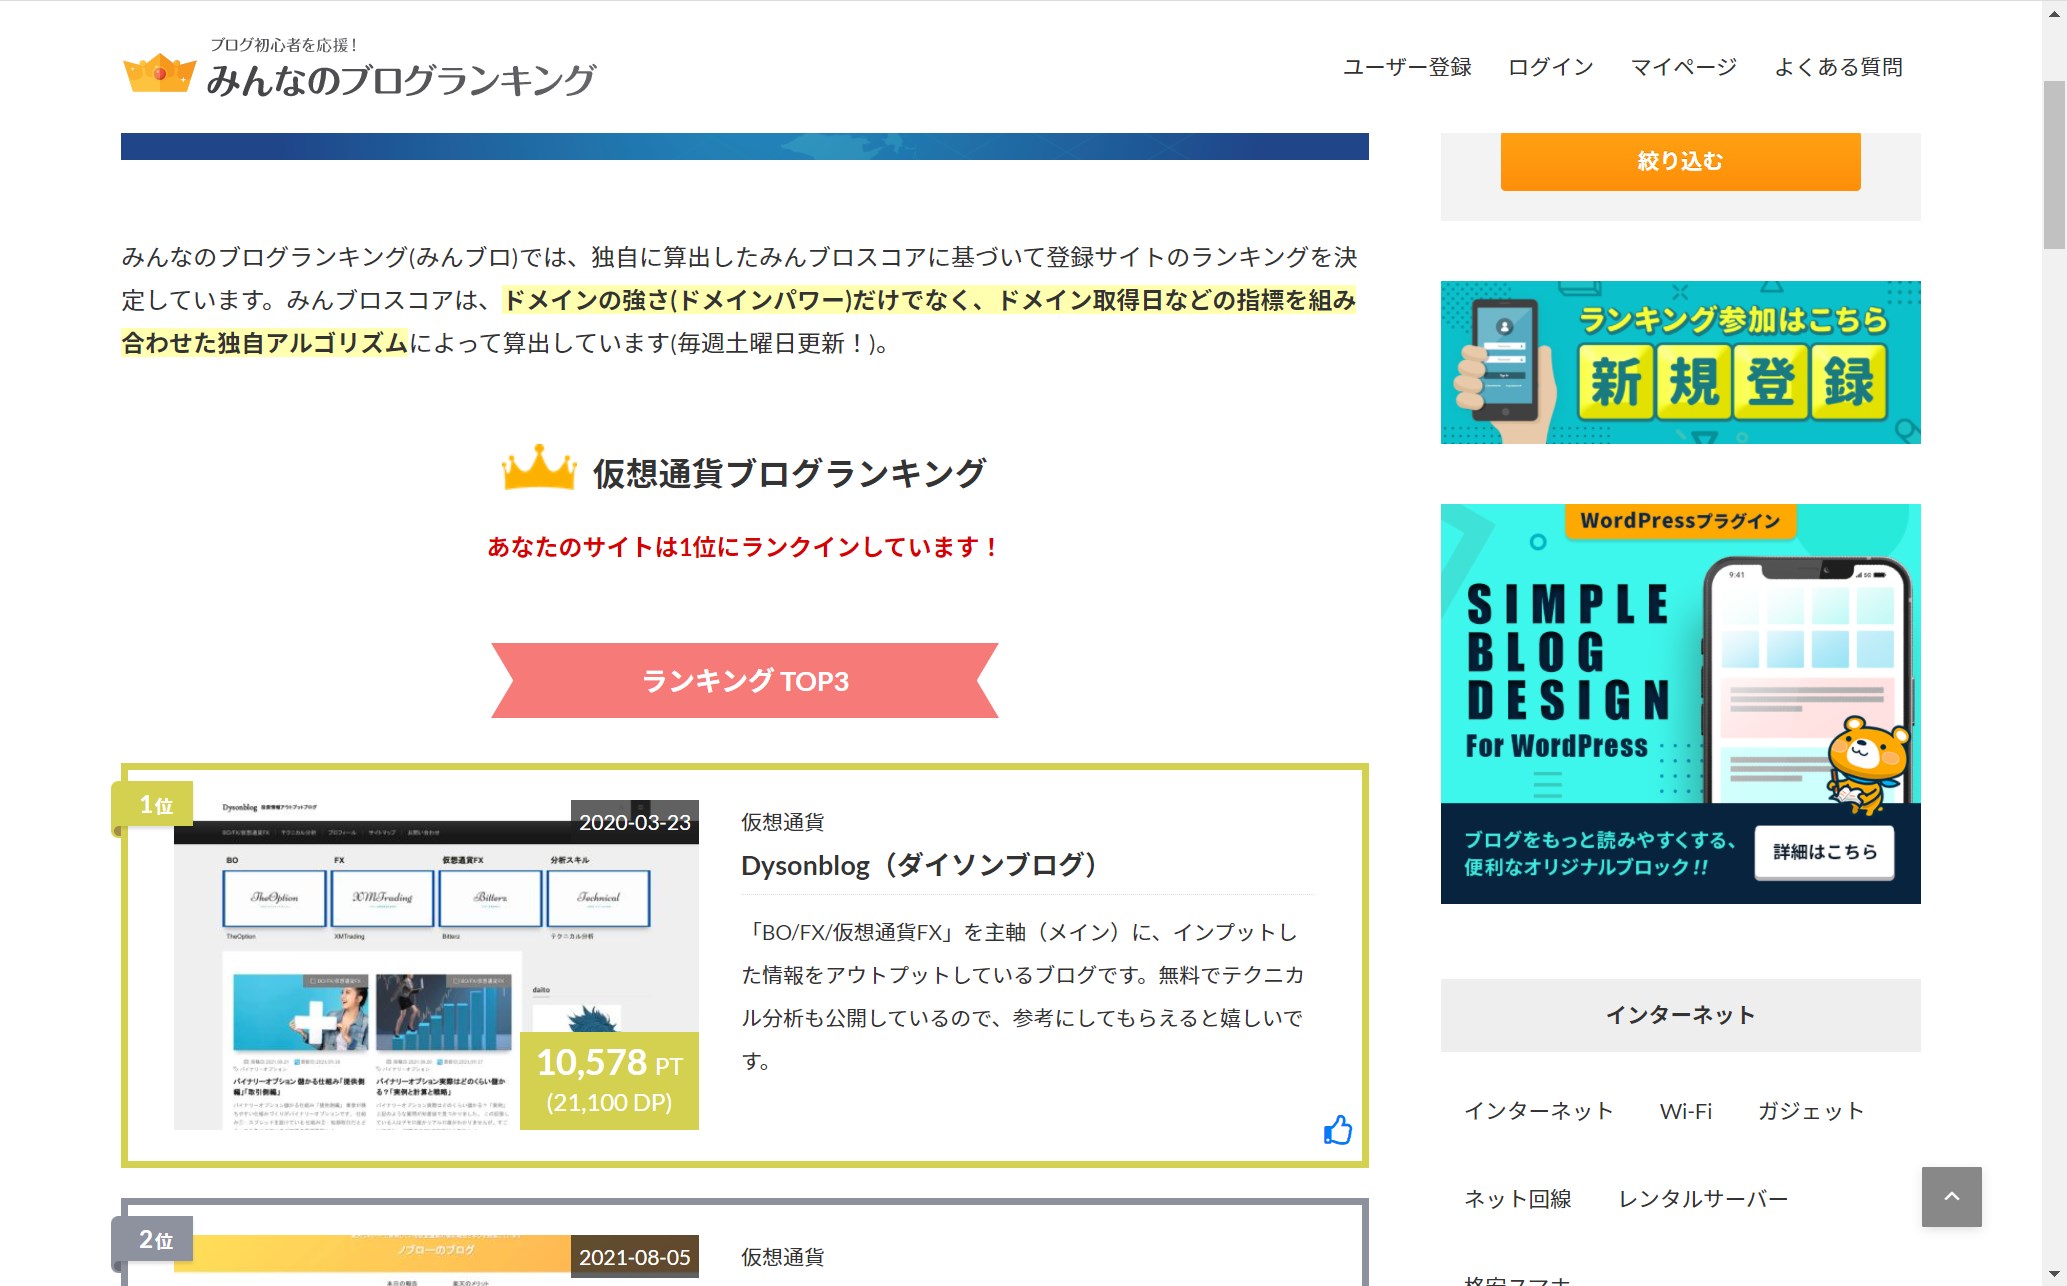Image resolution: width=2067 pixels, height=1286 pixels.
Task: Click scrollbar down arrow
Action: point(2054,1275)
